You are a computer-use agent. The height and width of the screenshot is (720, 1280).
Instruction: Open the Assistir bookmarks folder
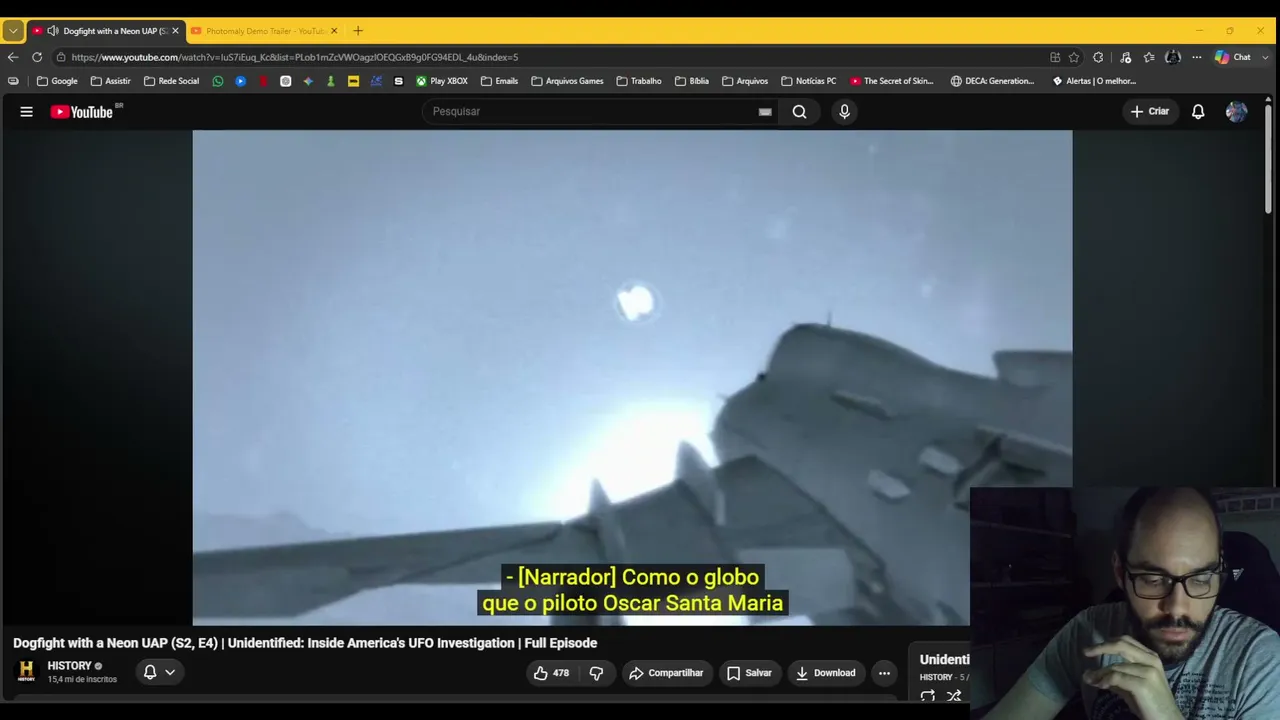(x=110, y=81)
